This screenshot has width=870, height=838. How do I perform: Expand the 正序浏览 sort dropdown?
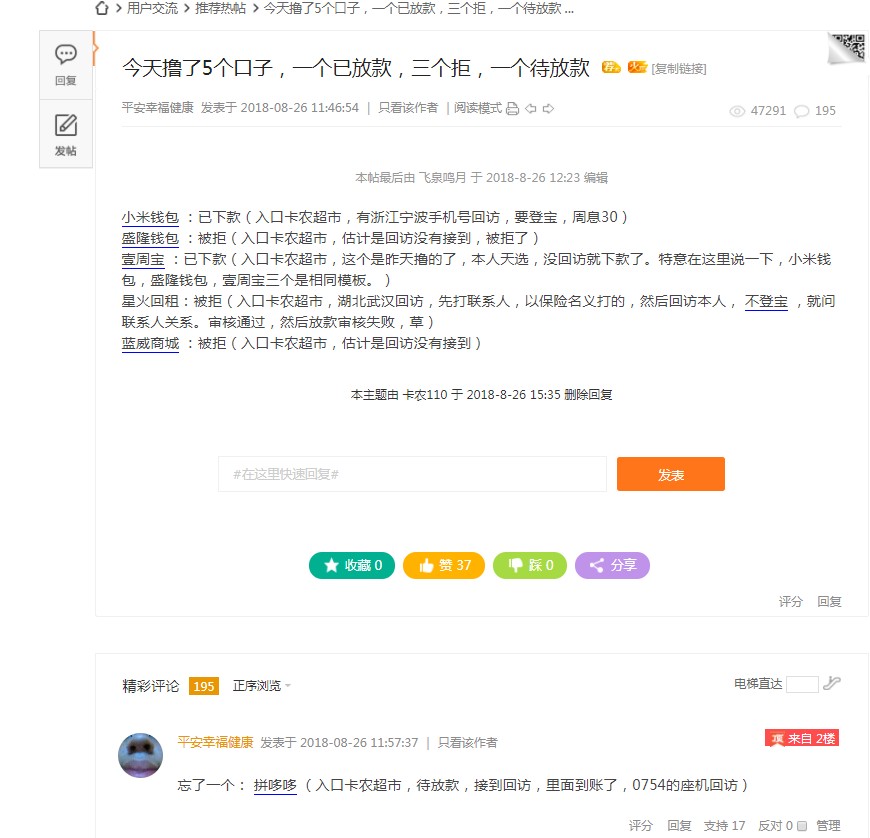tap(261, 686)
